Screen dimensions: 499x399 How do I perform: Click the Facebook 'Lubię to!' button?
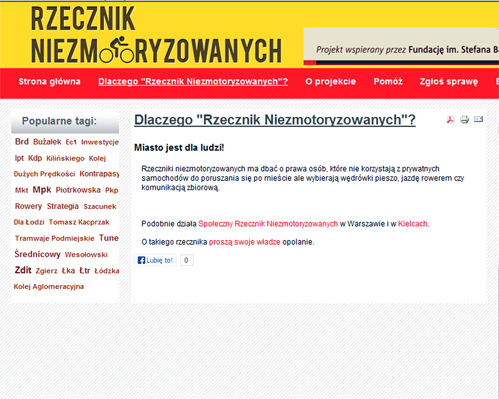[155, 260]
